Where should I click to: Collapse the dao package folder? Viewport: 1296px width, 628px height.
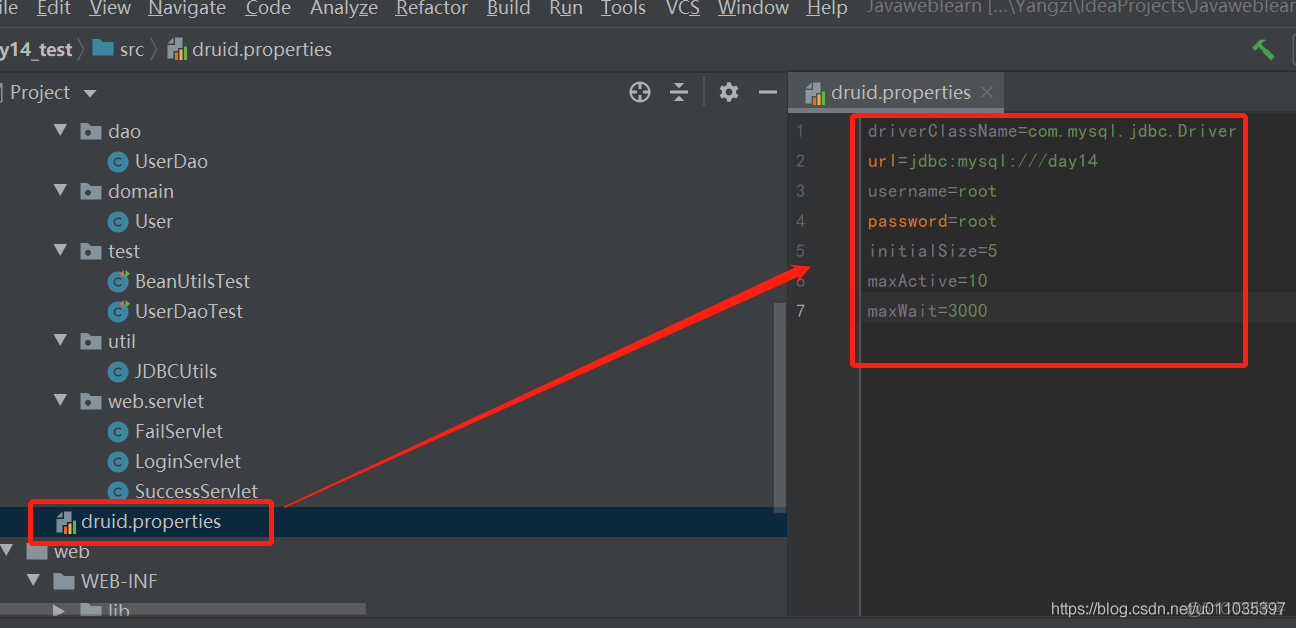(61, 131)
